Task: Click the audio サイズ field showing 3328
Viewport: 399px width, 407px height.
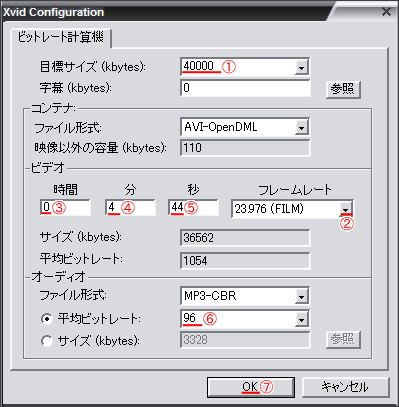Action: 245,340
